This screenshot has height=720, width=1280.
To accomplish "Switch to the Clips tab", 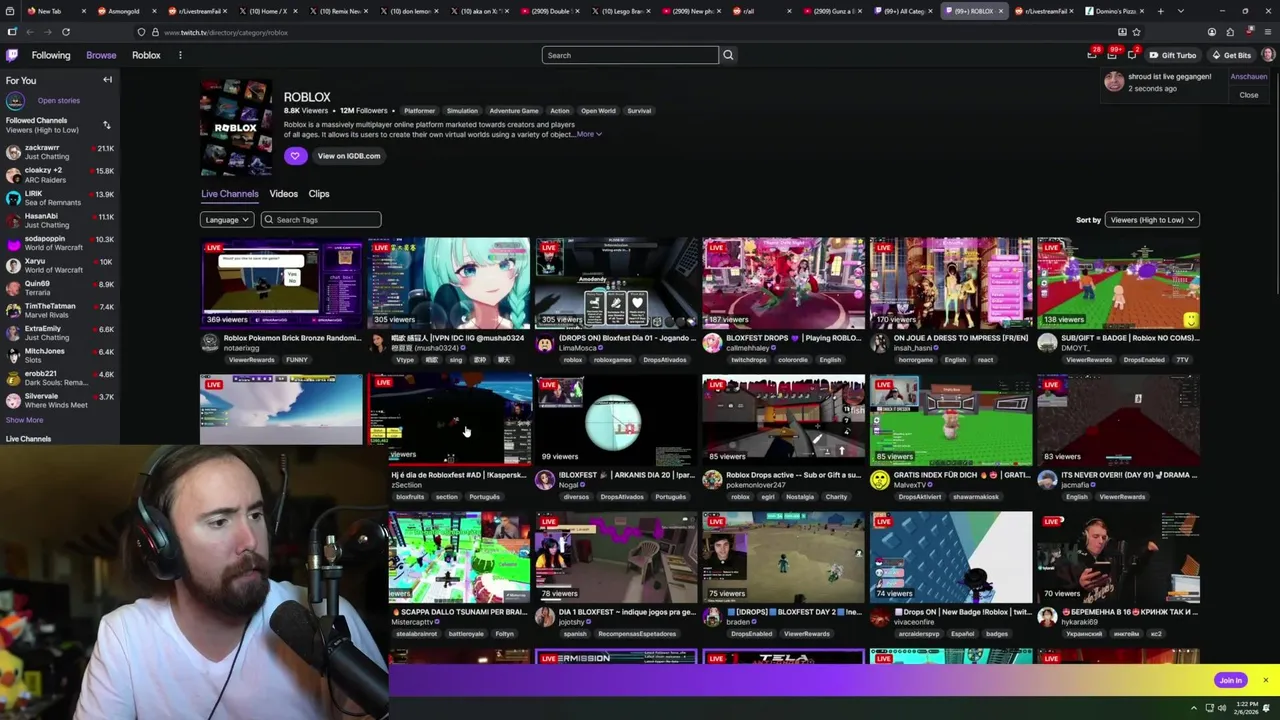I will 319,194.
